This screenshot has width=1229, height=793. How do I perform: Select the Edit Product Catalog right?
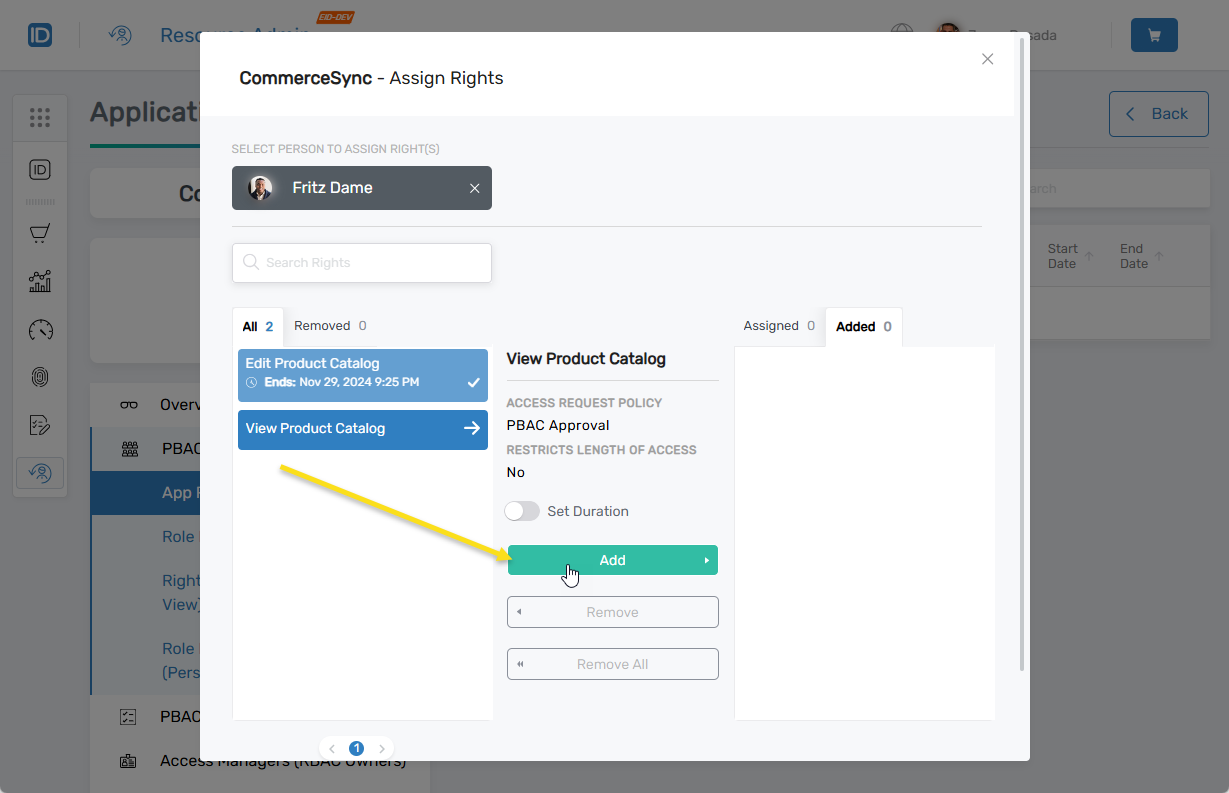[362, 374]
